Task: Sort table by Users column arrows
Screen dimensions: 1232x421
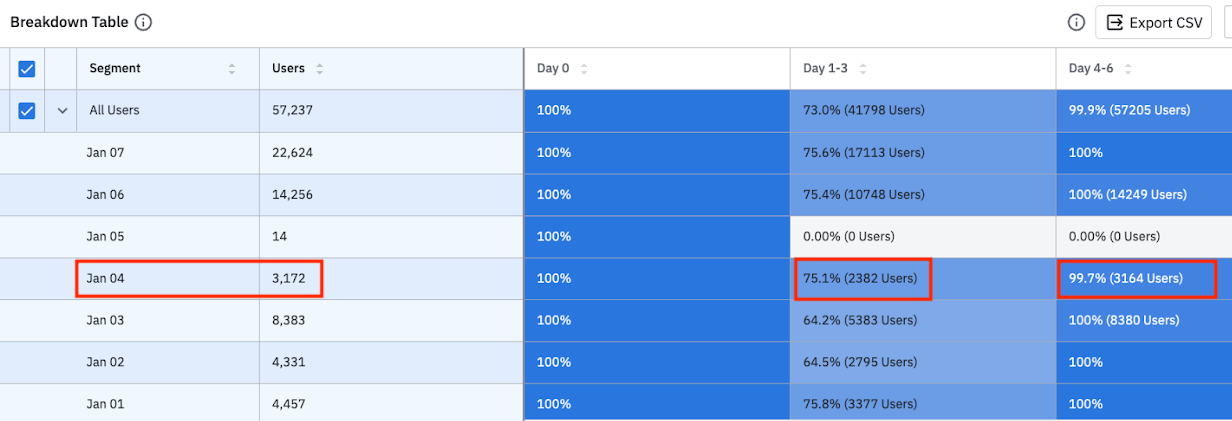Action: click(x=320, y=69)
